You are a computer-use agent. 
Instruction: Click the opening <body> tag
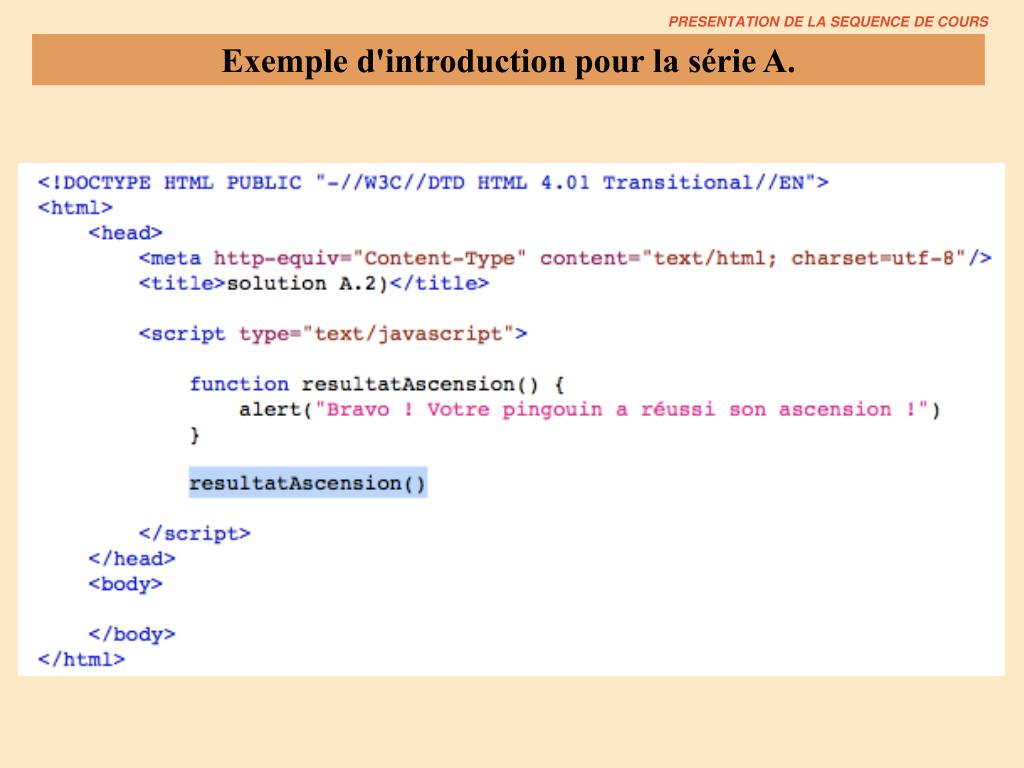tap(125, 584)
